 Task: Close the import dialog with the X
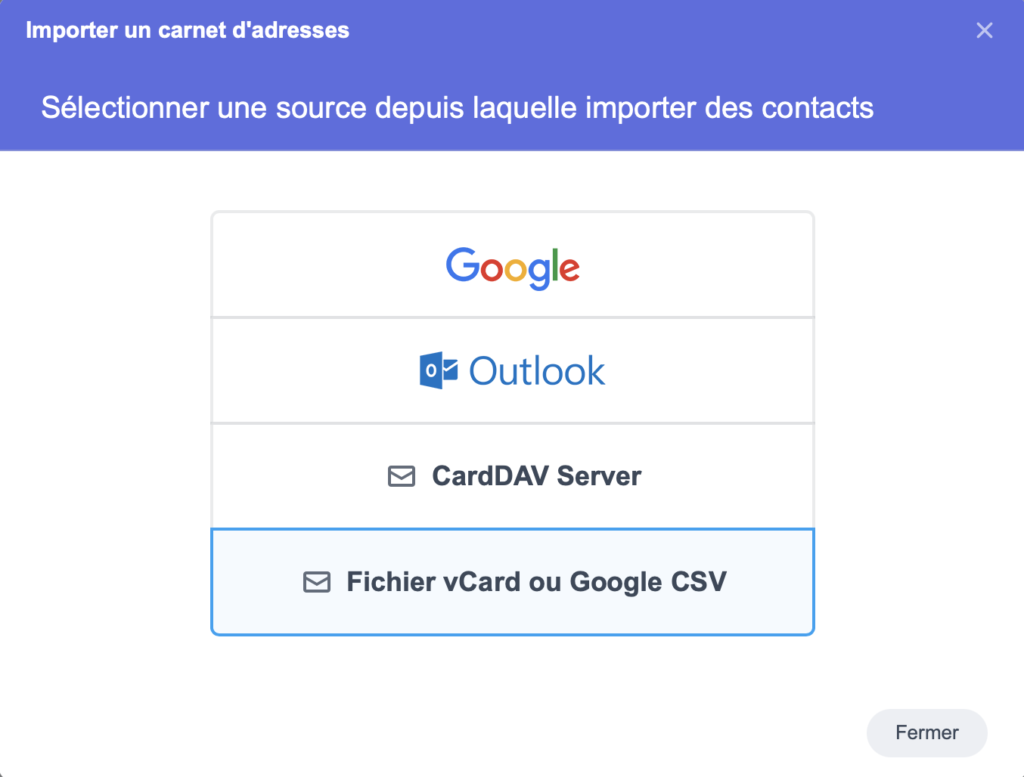click(984, 30)
